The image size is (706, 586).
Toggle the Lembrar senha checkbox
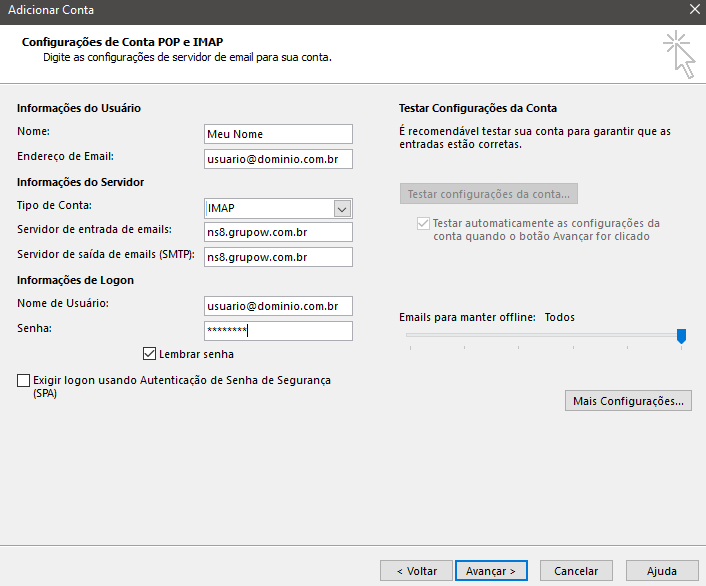149,354
